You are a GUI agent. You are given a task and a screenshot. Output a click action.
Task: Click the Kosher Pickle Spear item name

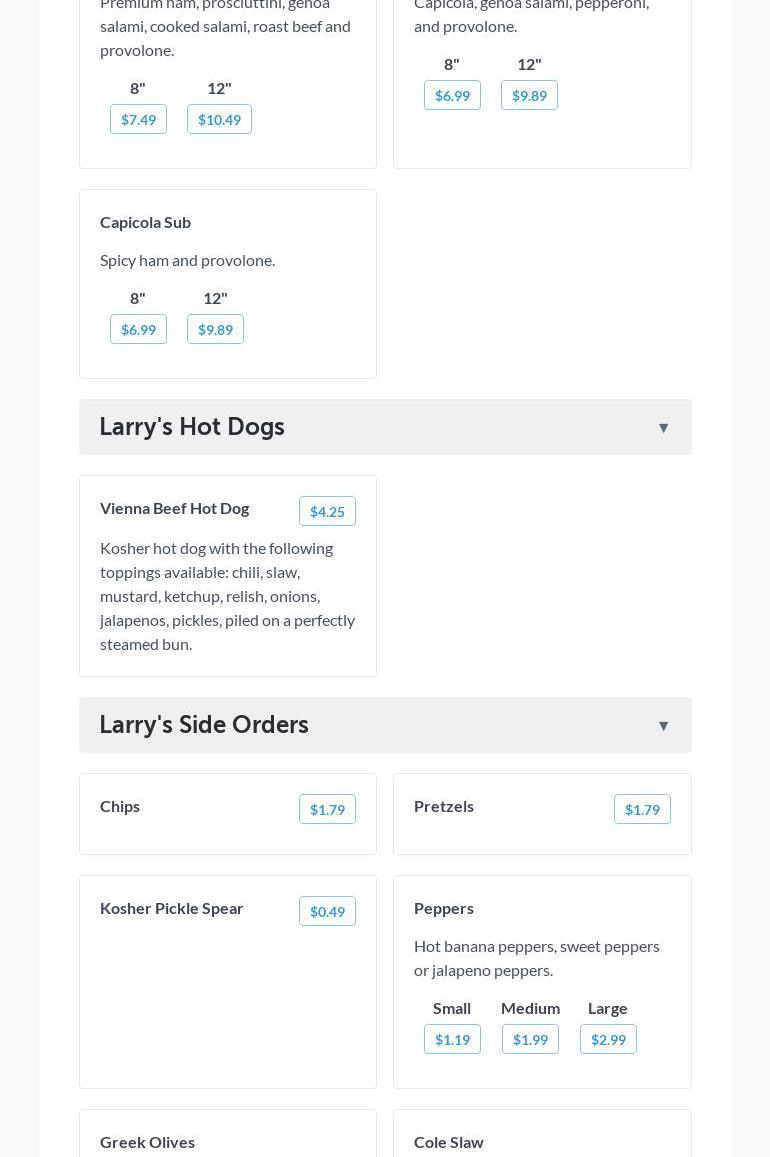click(x=171, y=908)
